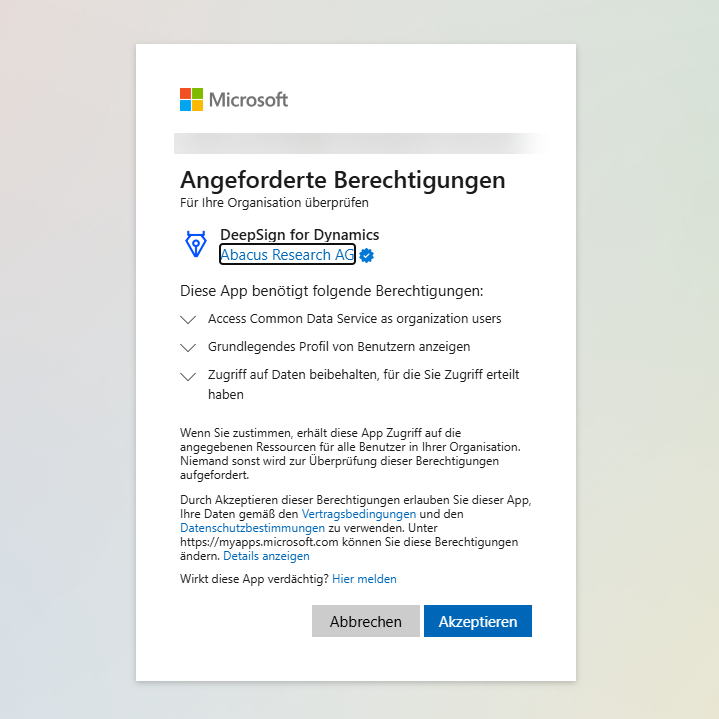Click the Details anzeigen link
719x719 pixels.
click(266, 556)
